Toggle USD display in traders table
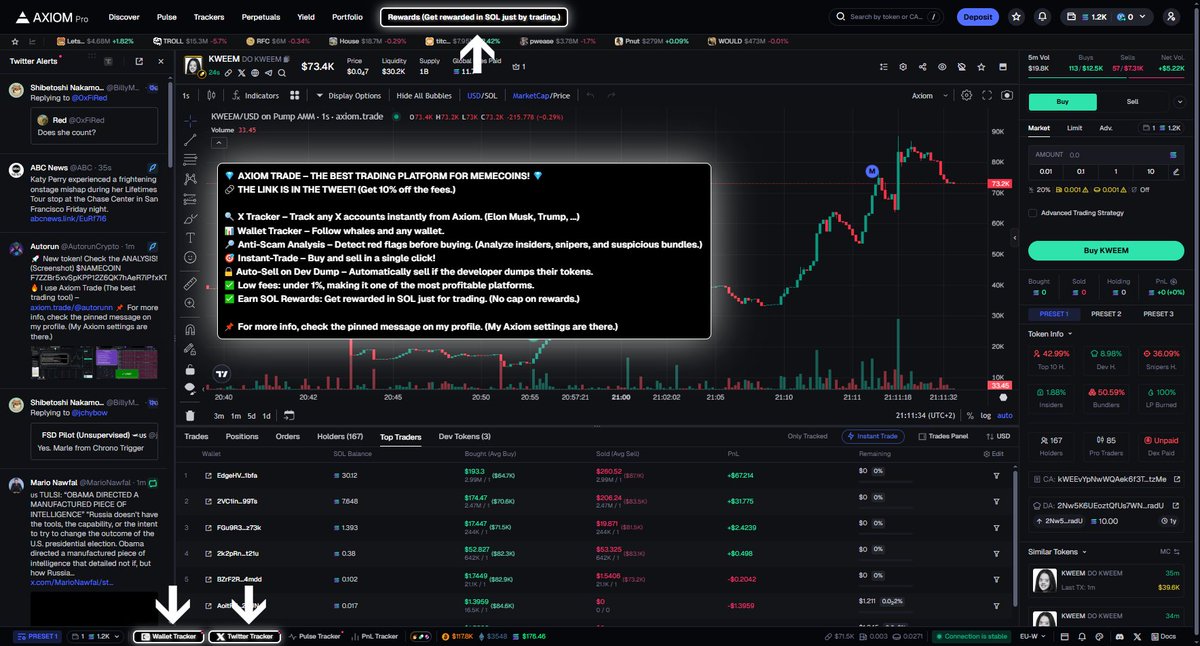Image resolution: width=1200 pixels, height=646 pixels. 1000,436
